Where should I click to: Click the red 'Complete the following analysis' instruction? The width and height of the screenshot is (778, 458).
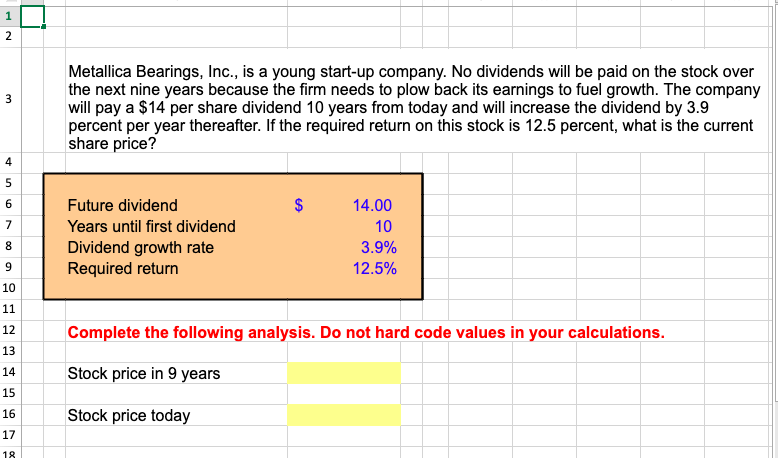tap(366, 332)
